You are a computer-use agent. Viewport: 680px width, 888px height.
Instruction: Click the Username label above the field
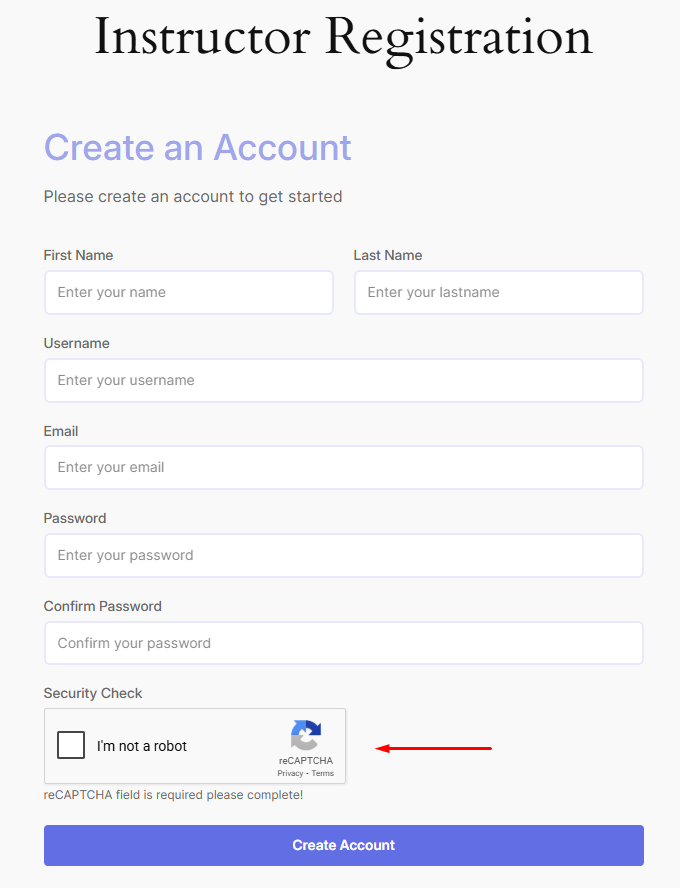click(76, 343)
